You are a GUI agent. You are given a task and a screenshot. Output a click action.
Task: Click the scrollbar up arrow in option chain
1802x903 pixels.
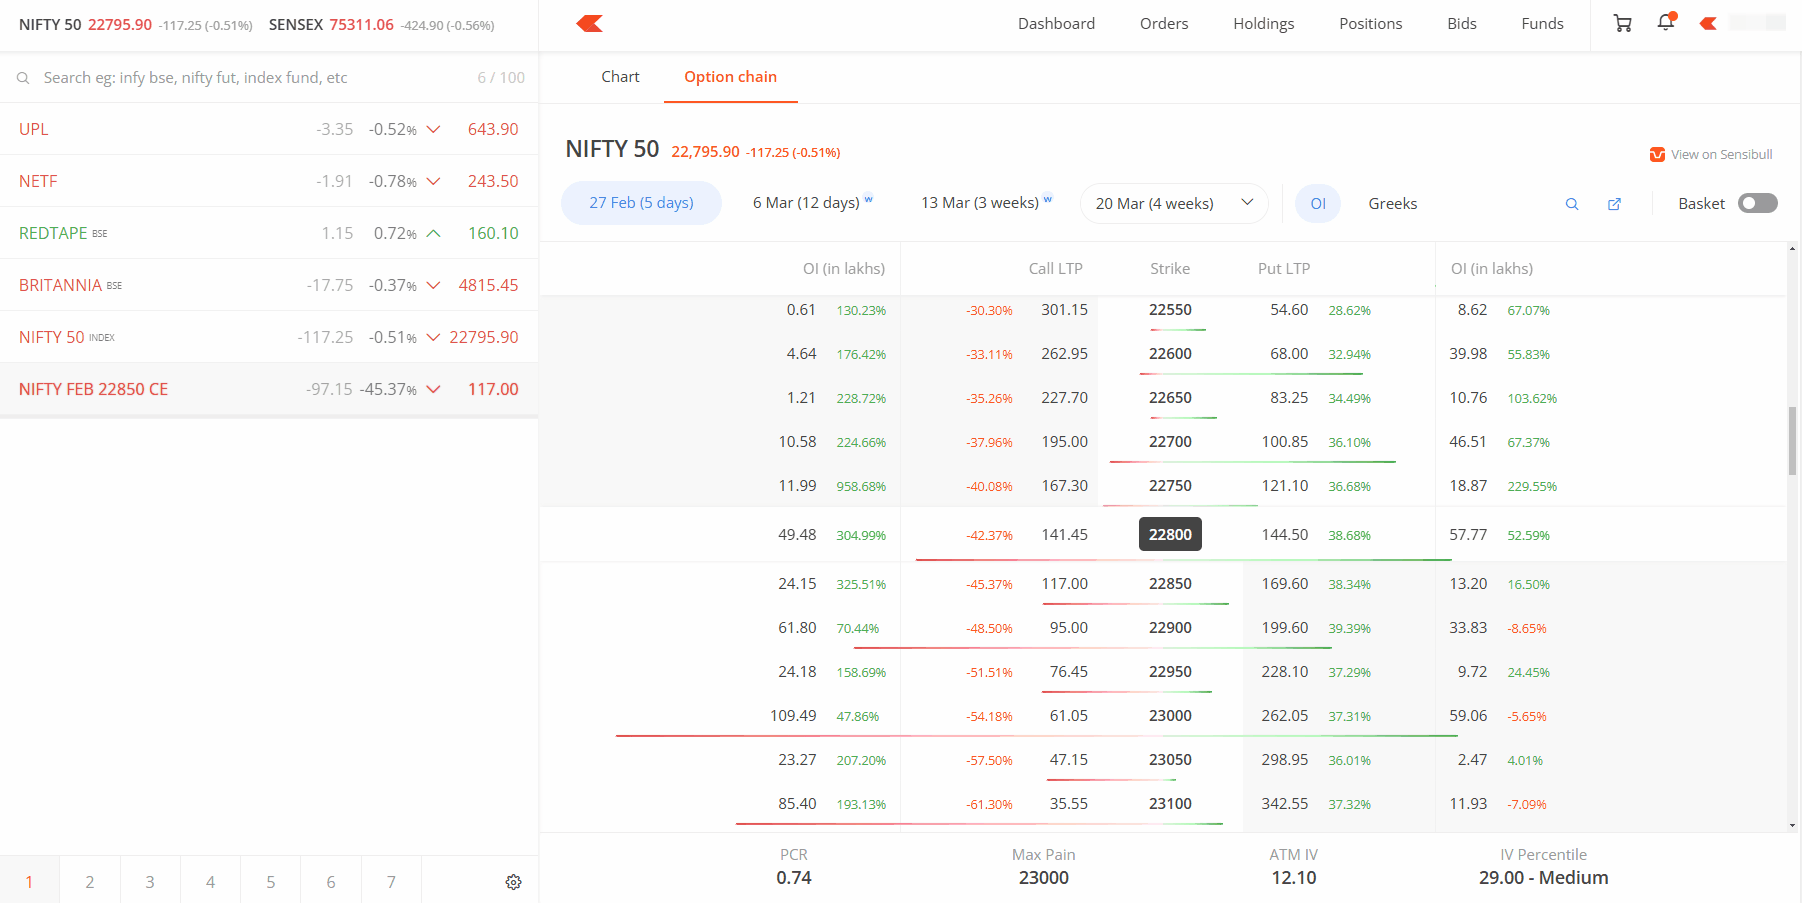click(x=1792, y=248)
